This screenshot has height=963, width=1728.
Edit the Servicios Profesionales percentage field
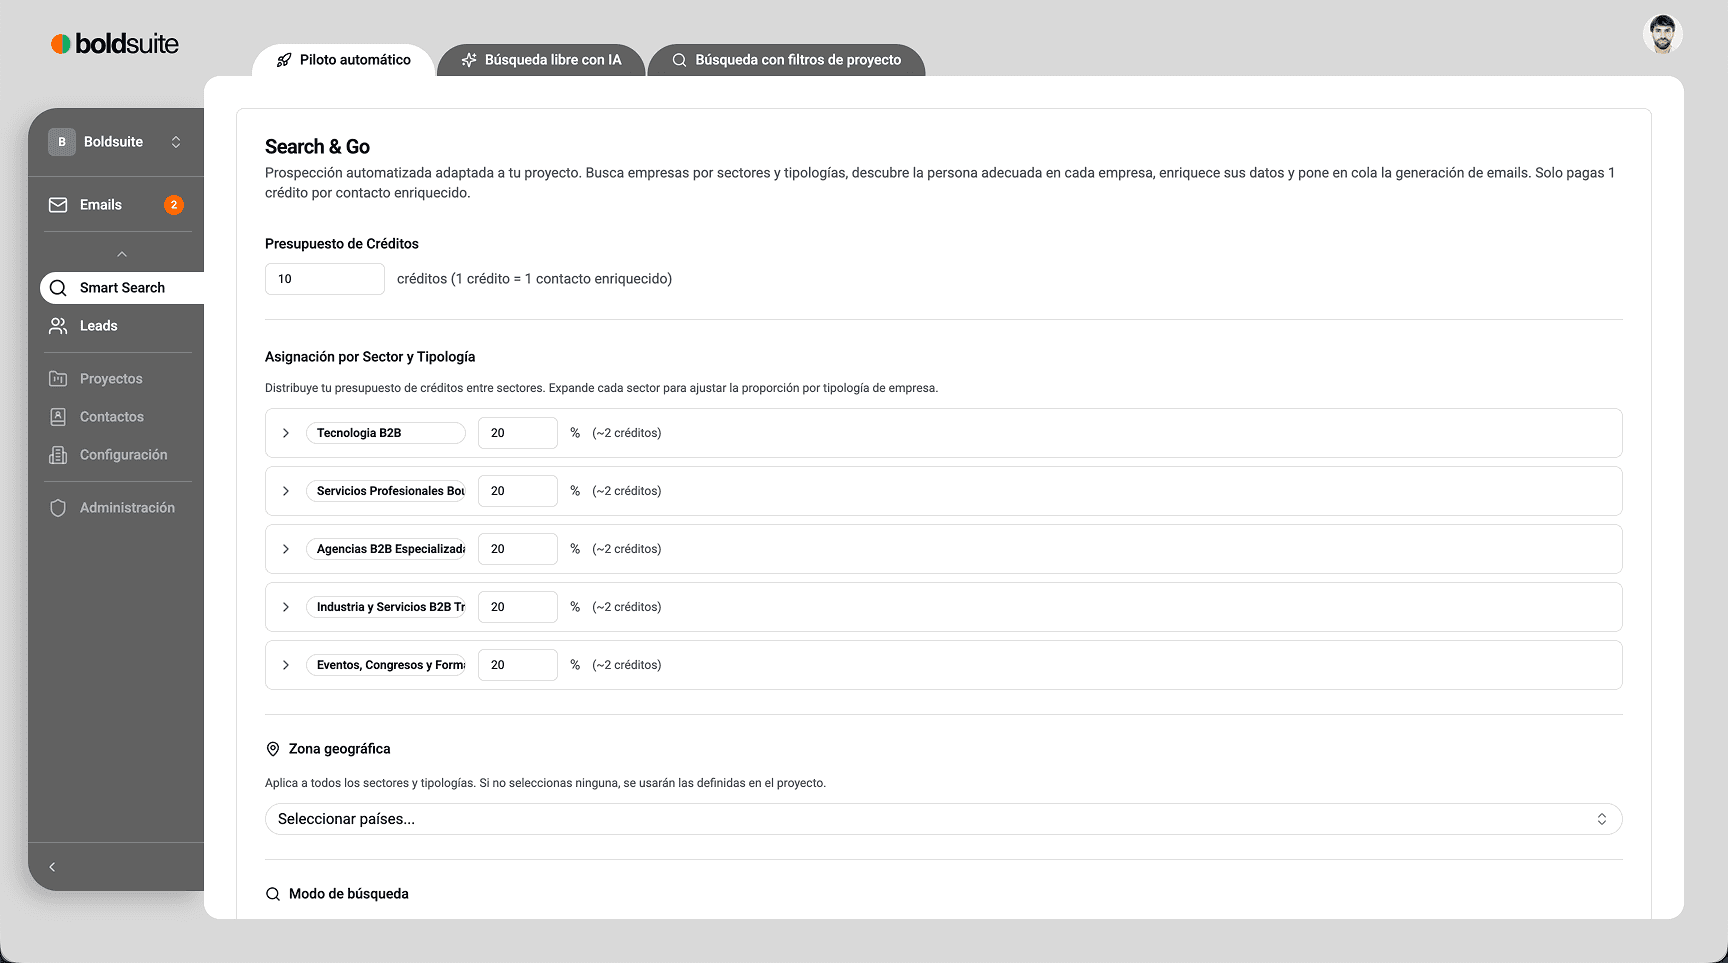click(x=518, y=491)
